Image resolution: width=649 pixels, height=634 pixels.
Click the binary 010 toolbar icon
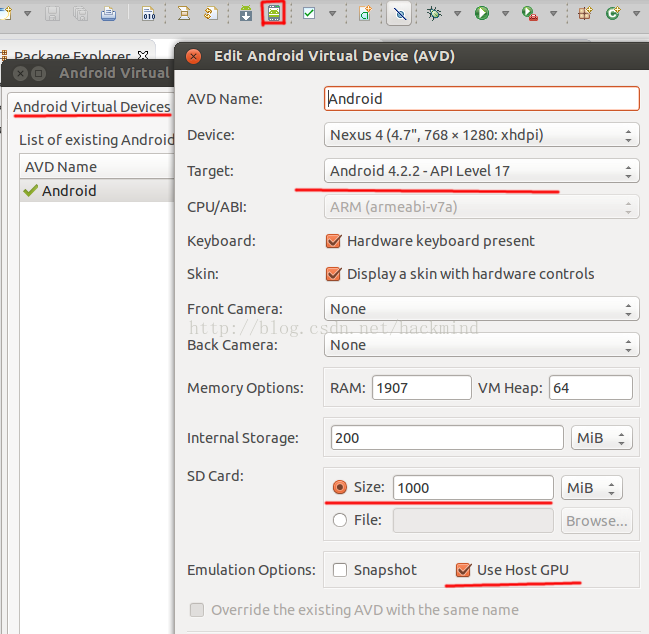click(148, 13)
